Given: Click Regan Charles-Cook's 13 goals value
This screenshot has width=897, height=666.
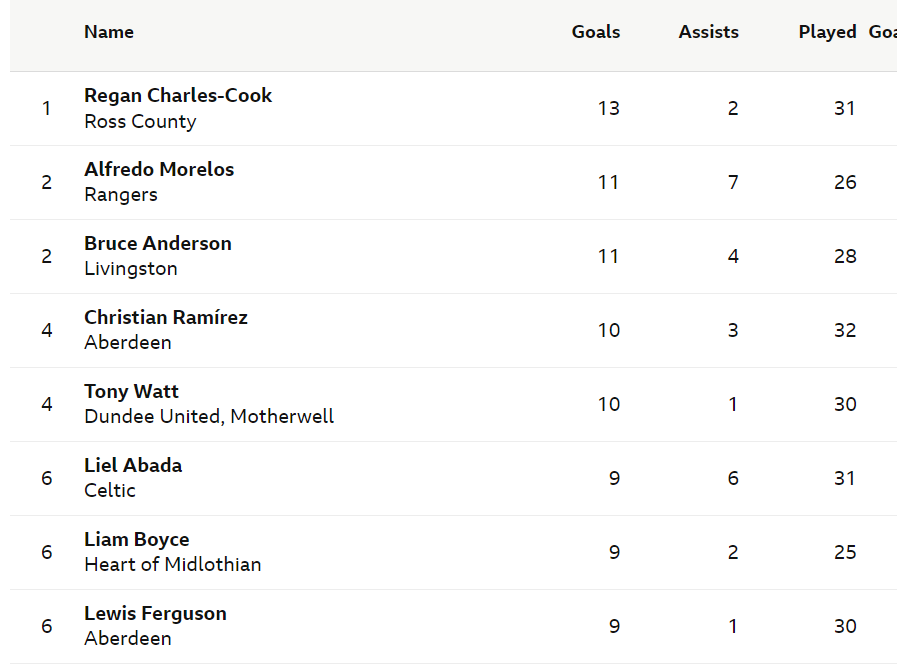Looking at the screenshot, I should coord(609,108).
